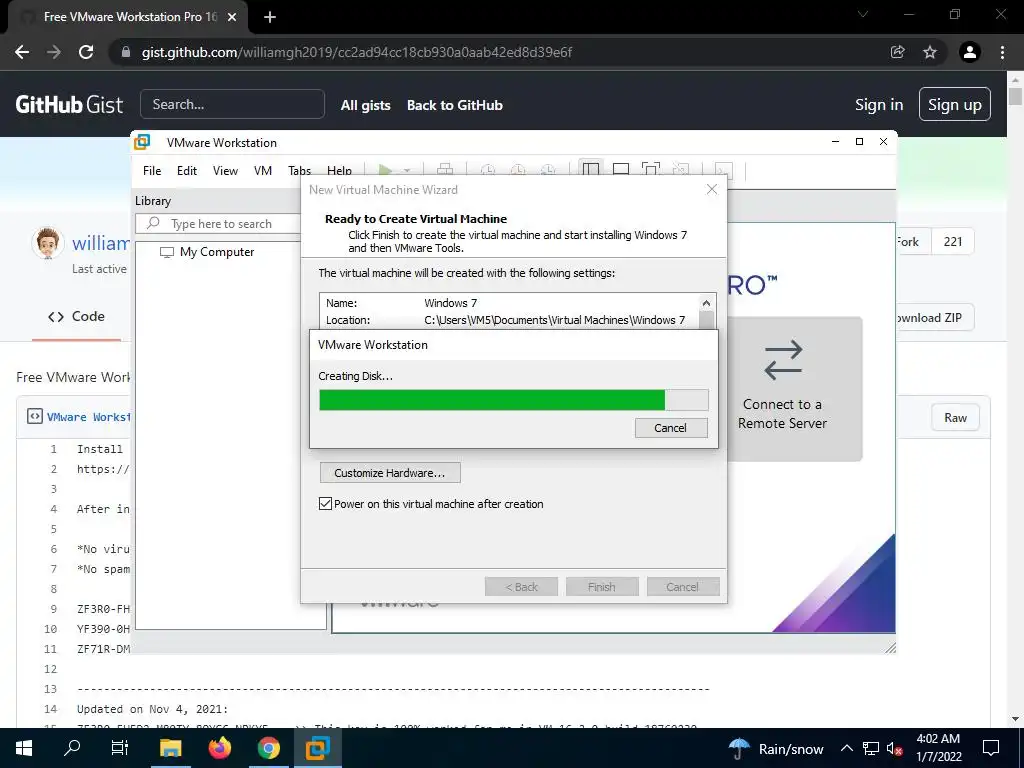Click the wizard's Finish button
This screenshot has height=768, width=1024.
pyautogui.click(x=601, y=586)
